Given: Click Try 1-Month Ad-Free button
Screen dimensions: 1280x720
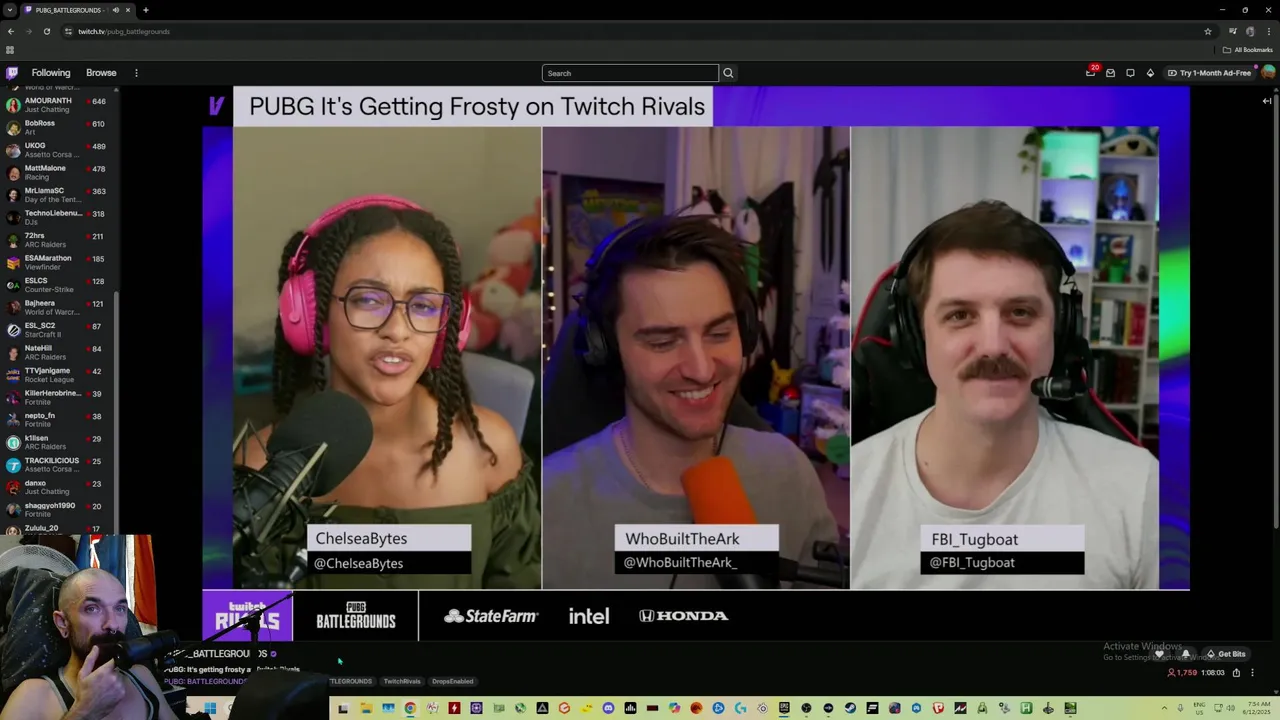Looking at the screenshot, I should (1209, 73).
